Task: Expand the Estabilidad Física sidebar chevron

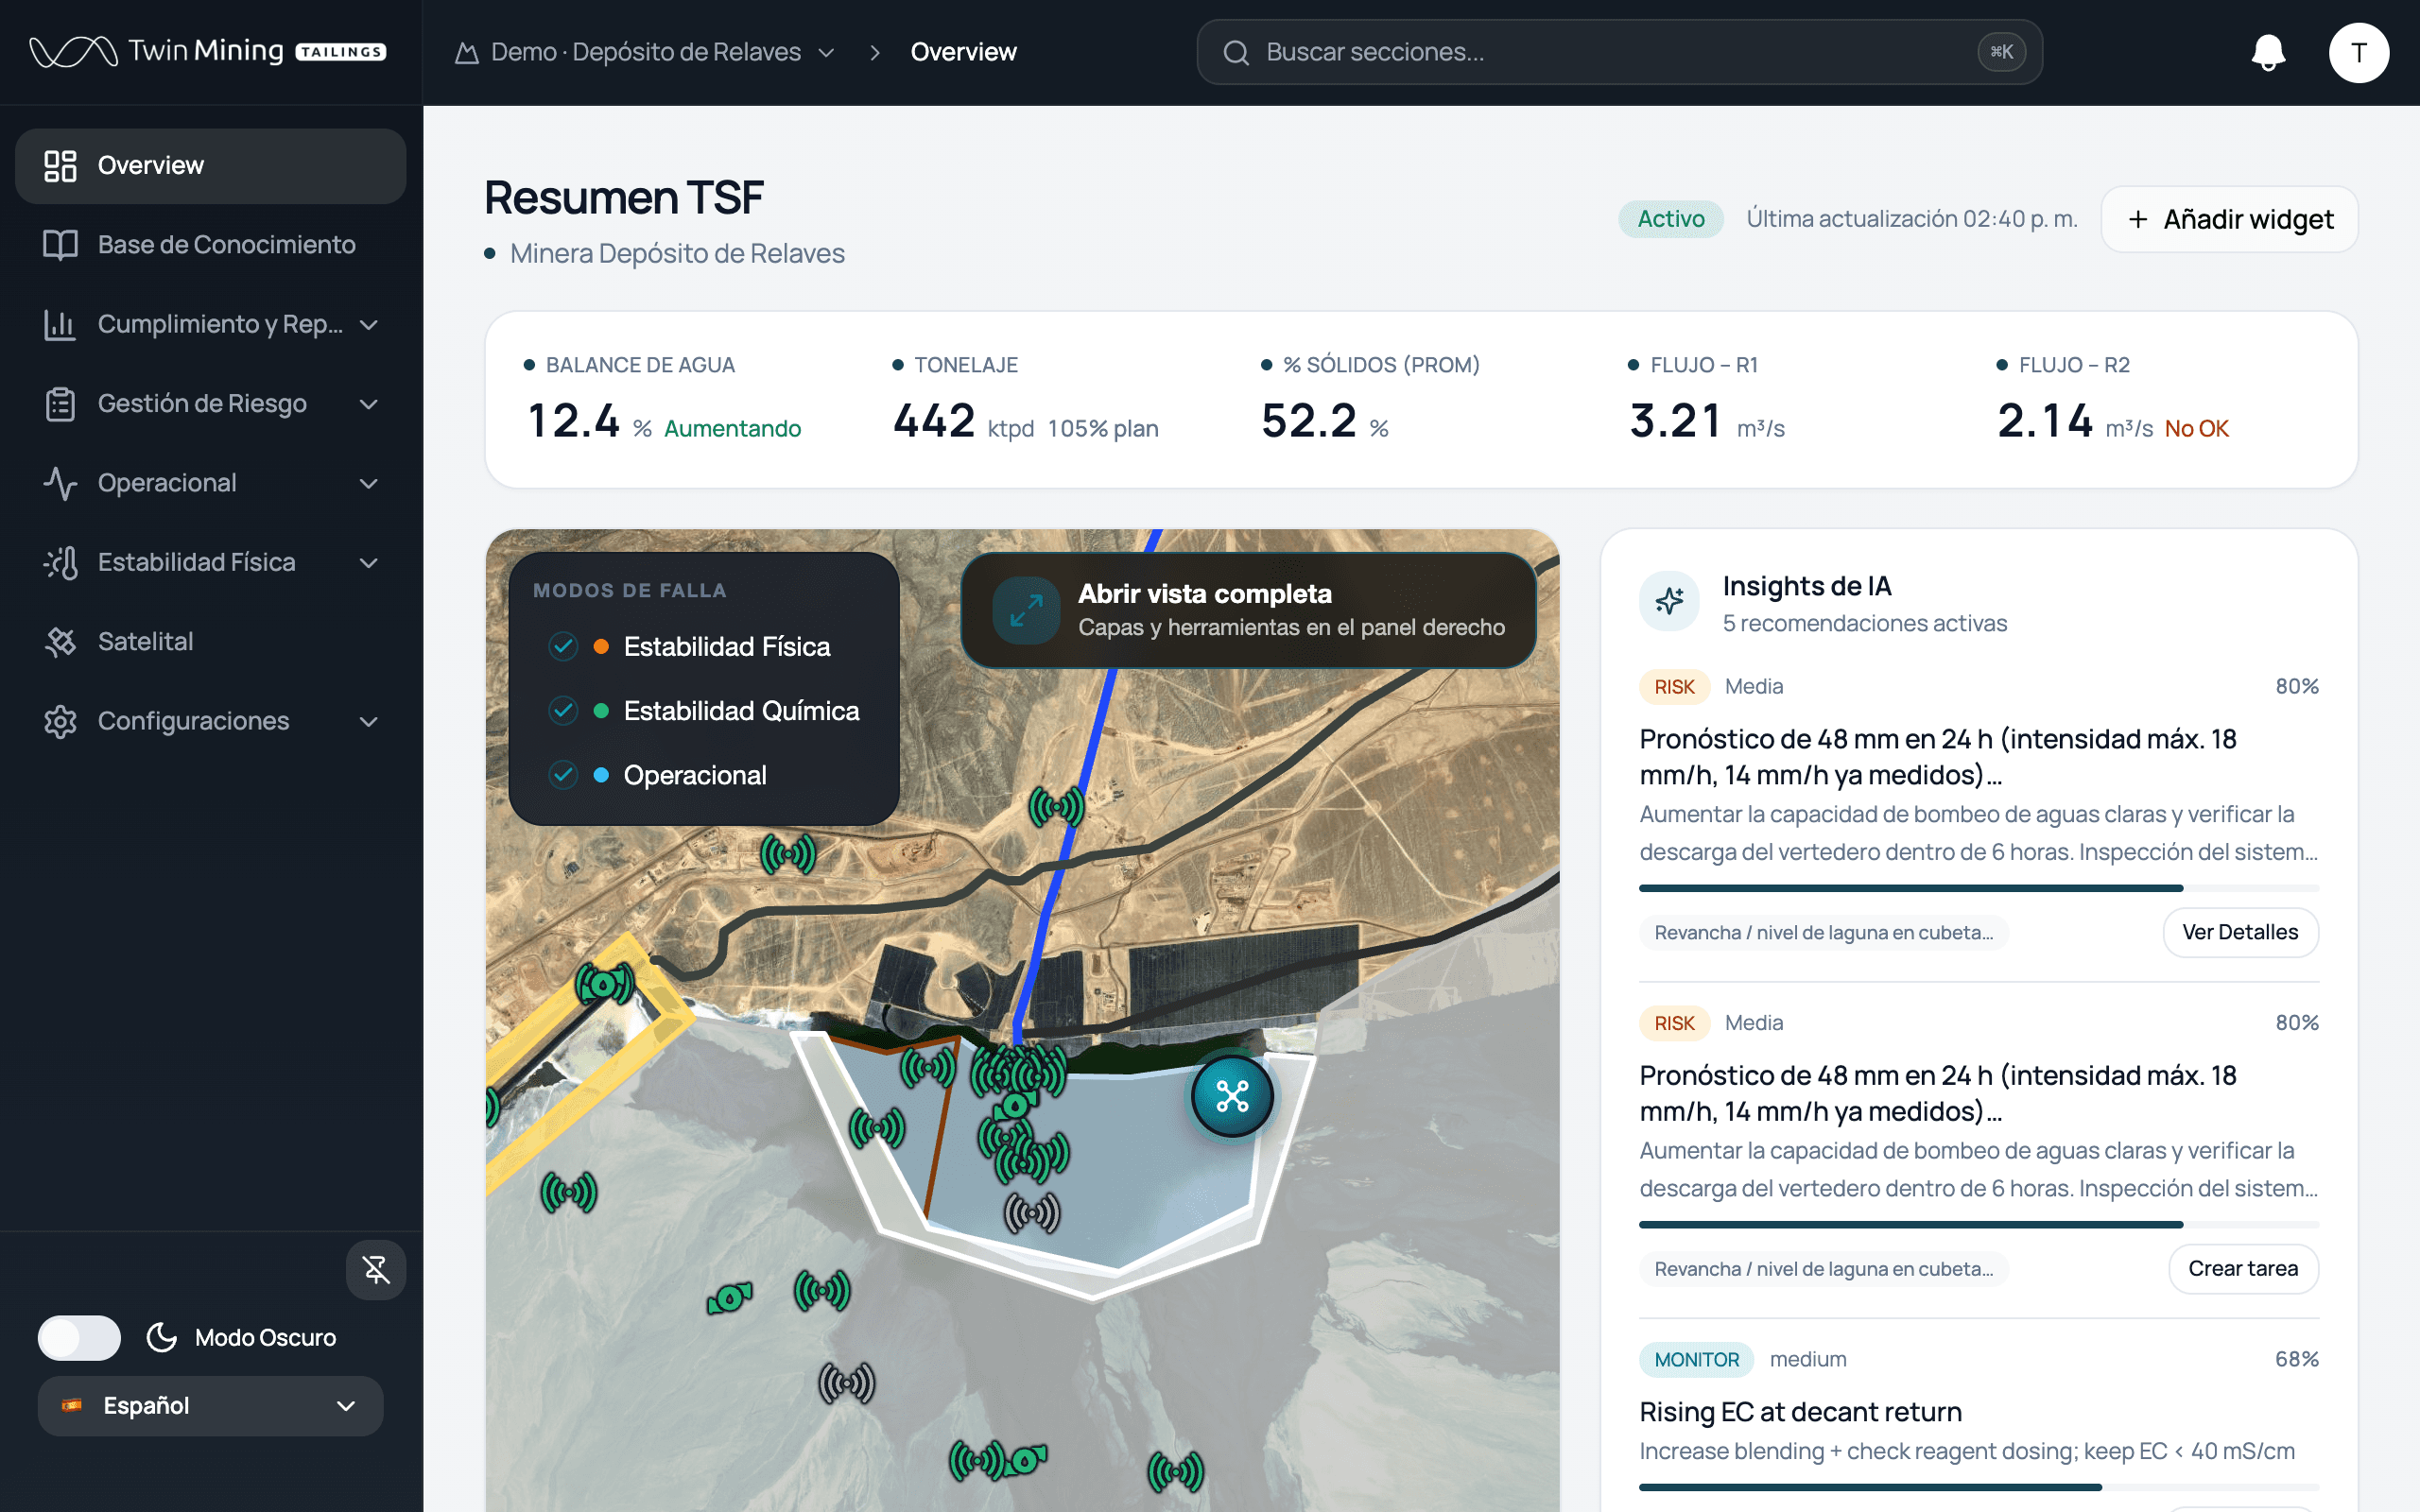Action: [x=368, y=563]
